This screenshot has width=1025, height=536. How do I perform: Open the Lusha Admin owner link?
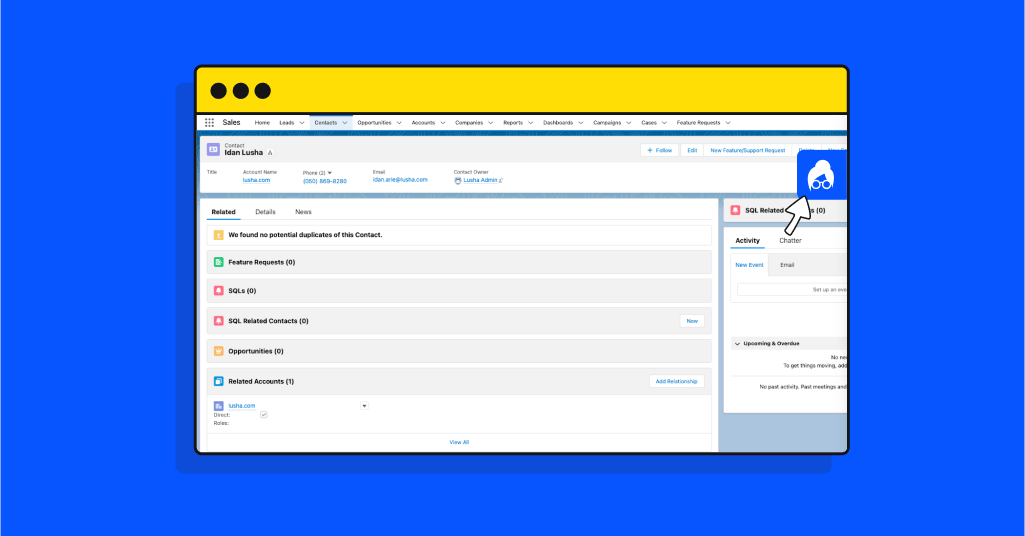480,180
